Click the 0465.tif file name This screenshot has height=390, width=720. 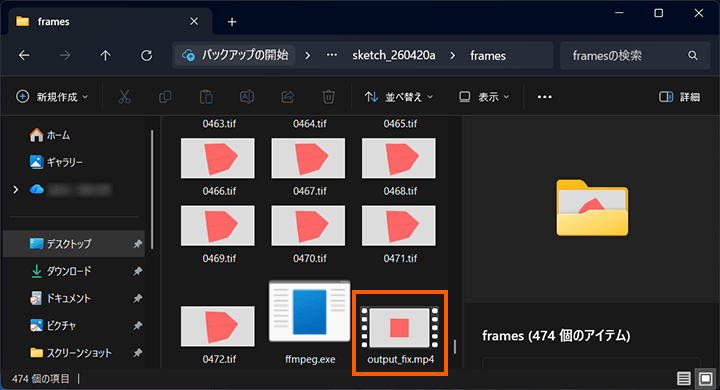pos(400,124)
